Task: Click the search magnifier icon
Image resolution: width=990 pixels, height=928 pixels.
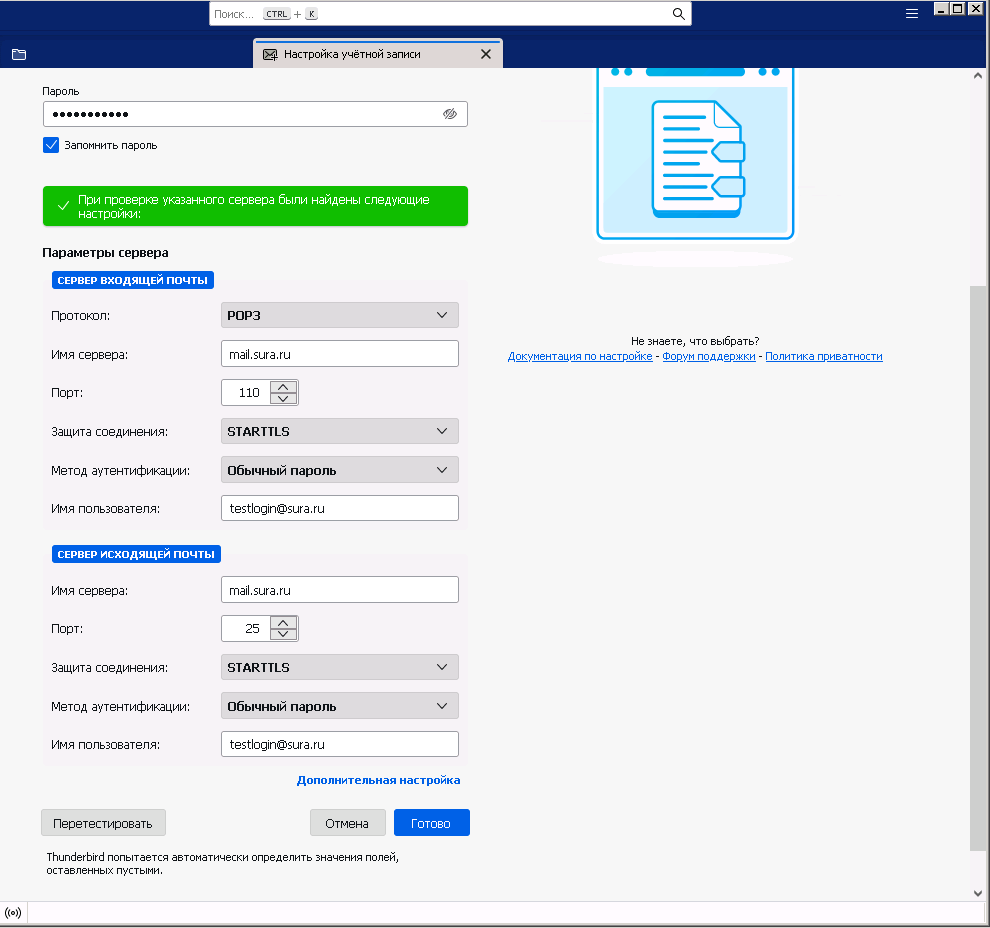Action: pyautogui.click(x=678, y=14)
